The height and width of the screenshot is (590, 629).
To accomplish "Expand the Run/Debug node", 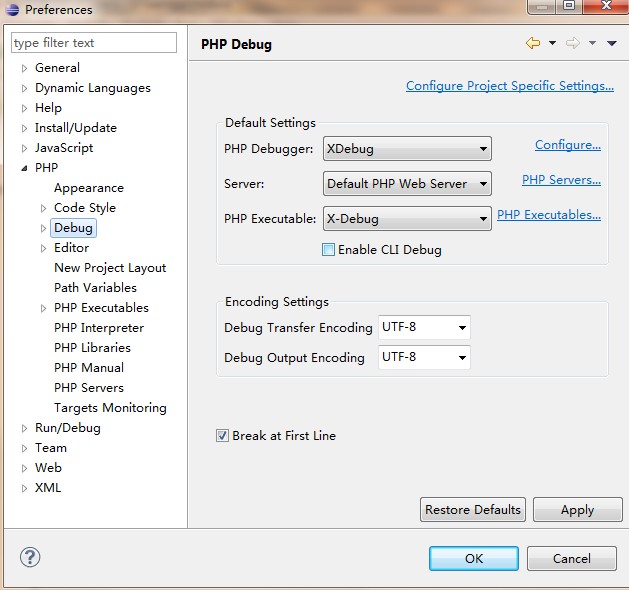I will (24, 428).
